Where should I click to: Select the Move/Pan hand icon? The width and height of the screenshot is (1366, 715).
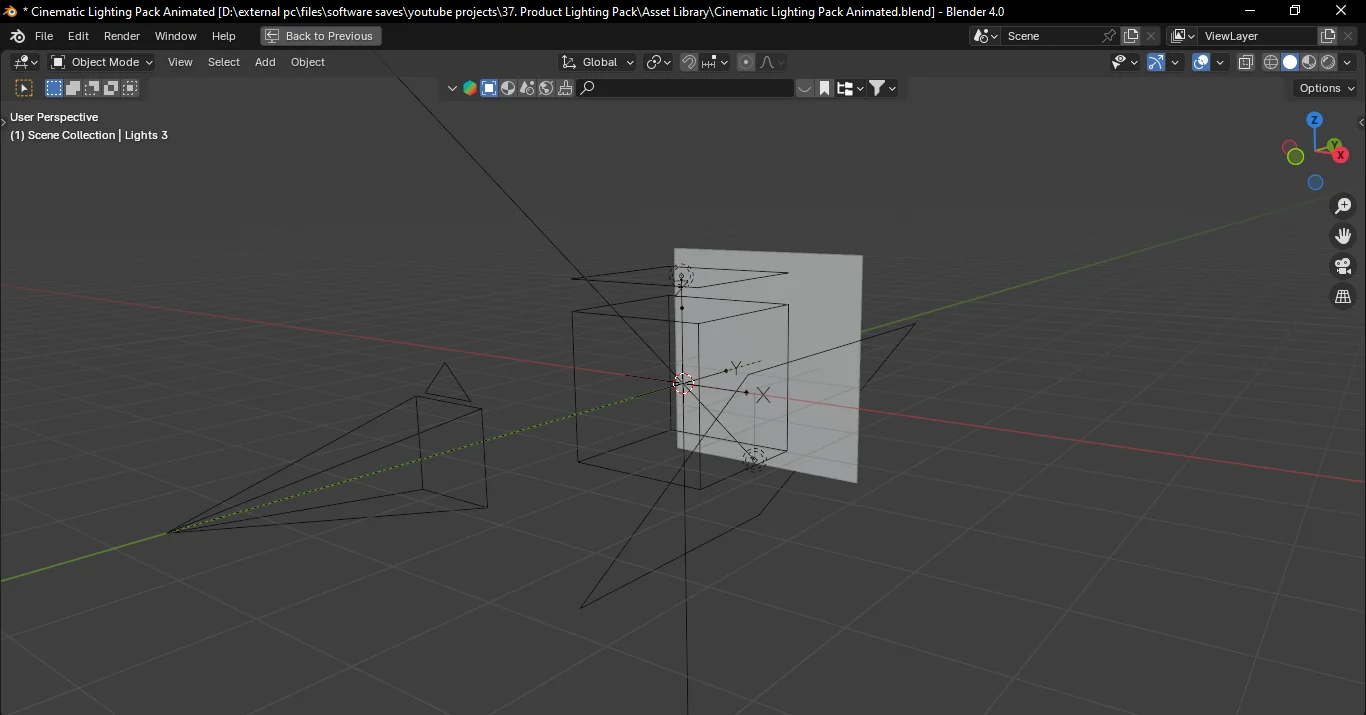tap(1343, 236)
